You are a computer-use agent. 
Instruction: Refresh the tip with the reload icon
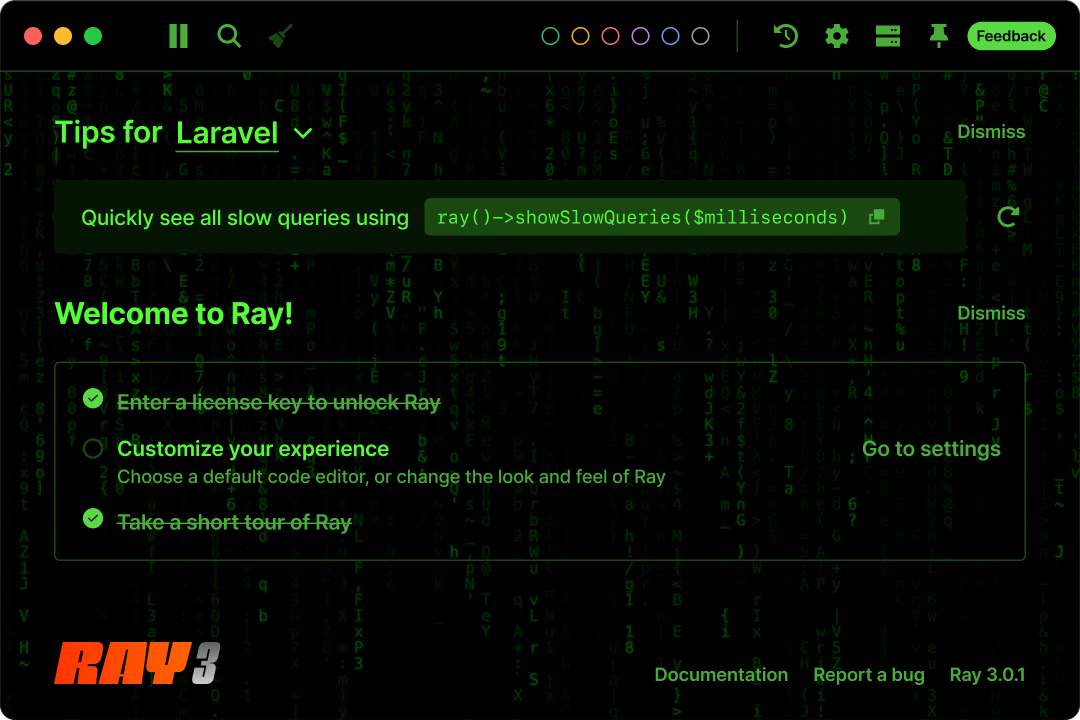click(x=1008, y=217)
